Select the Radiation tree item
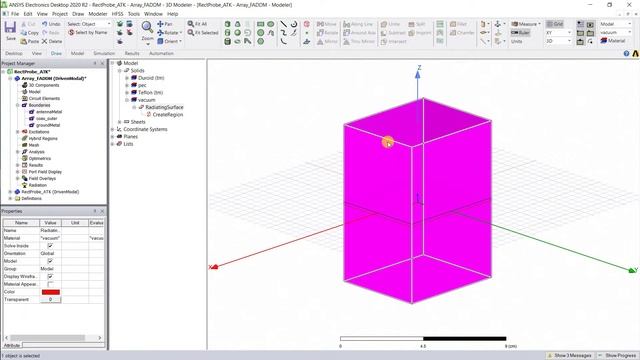Viewport: 640px width, 360px height. (x=37, y=185)
